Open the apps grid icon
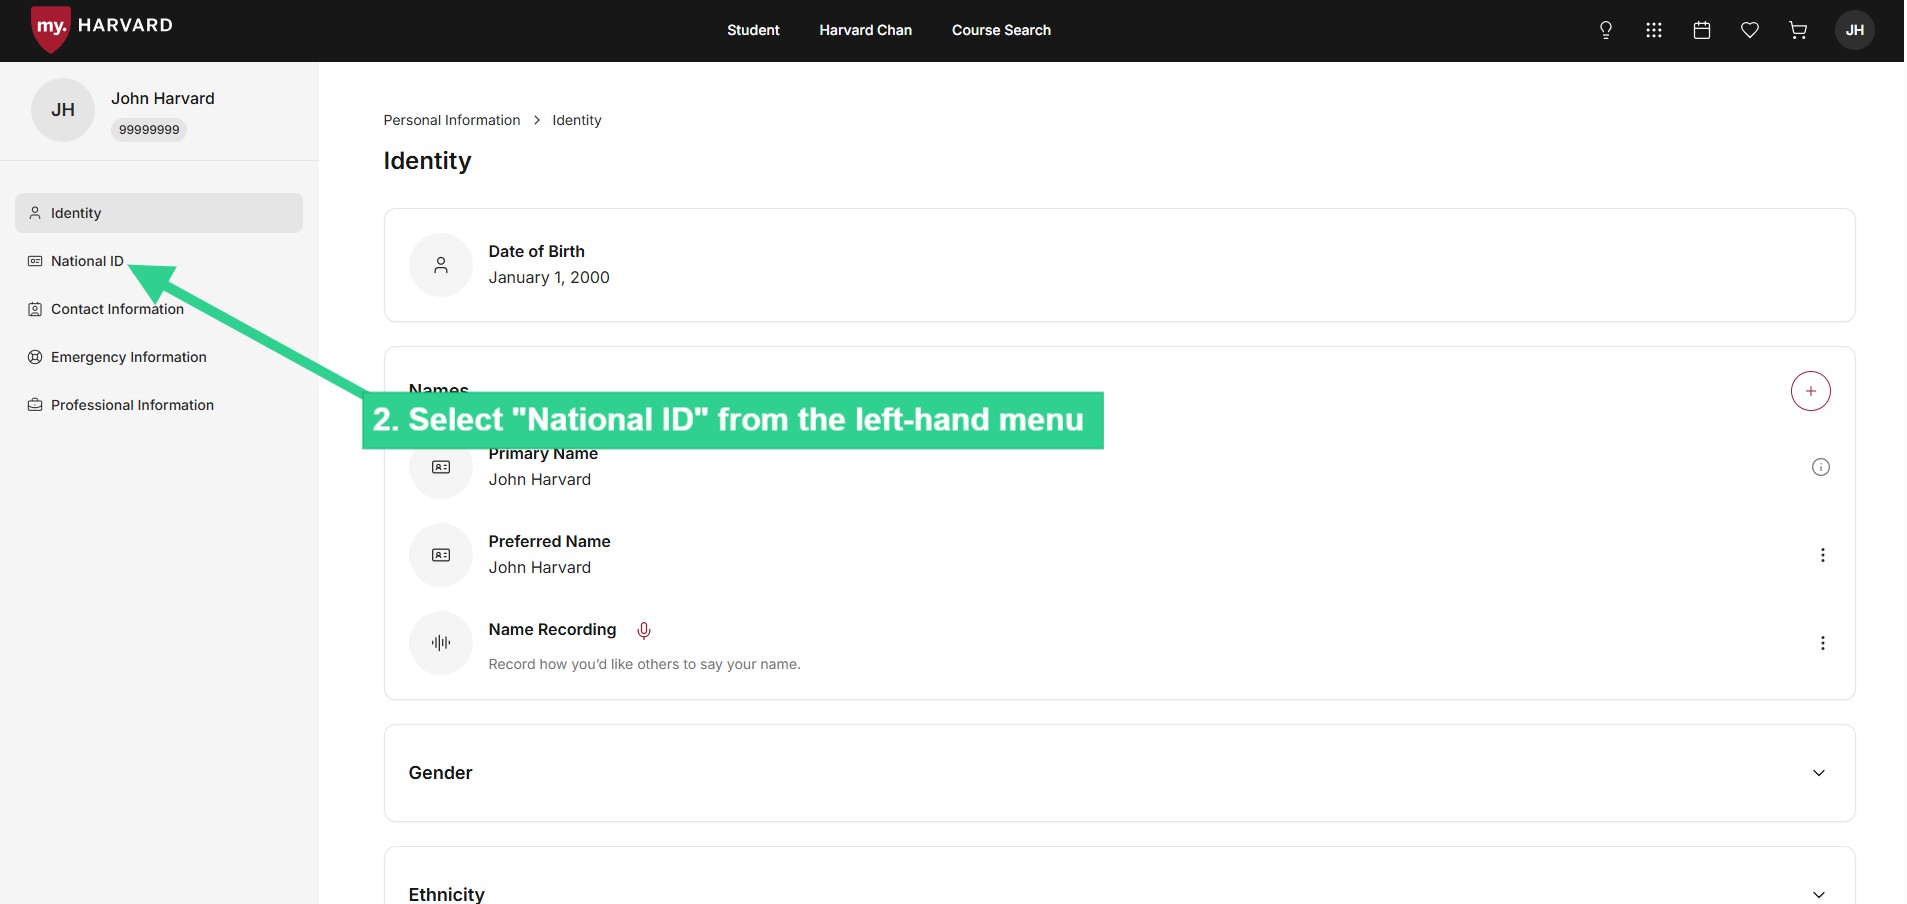Viewport: 1907px width, 904px height. (x=1654, y=30)
